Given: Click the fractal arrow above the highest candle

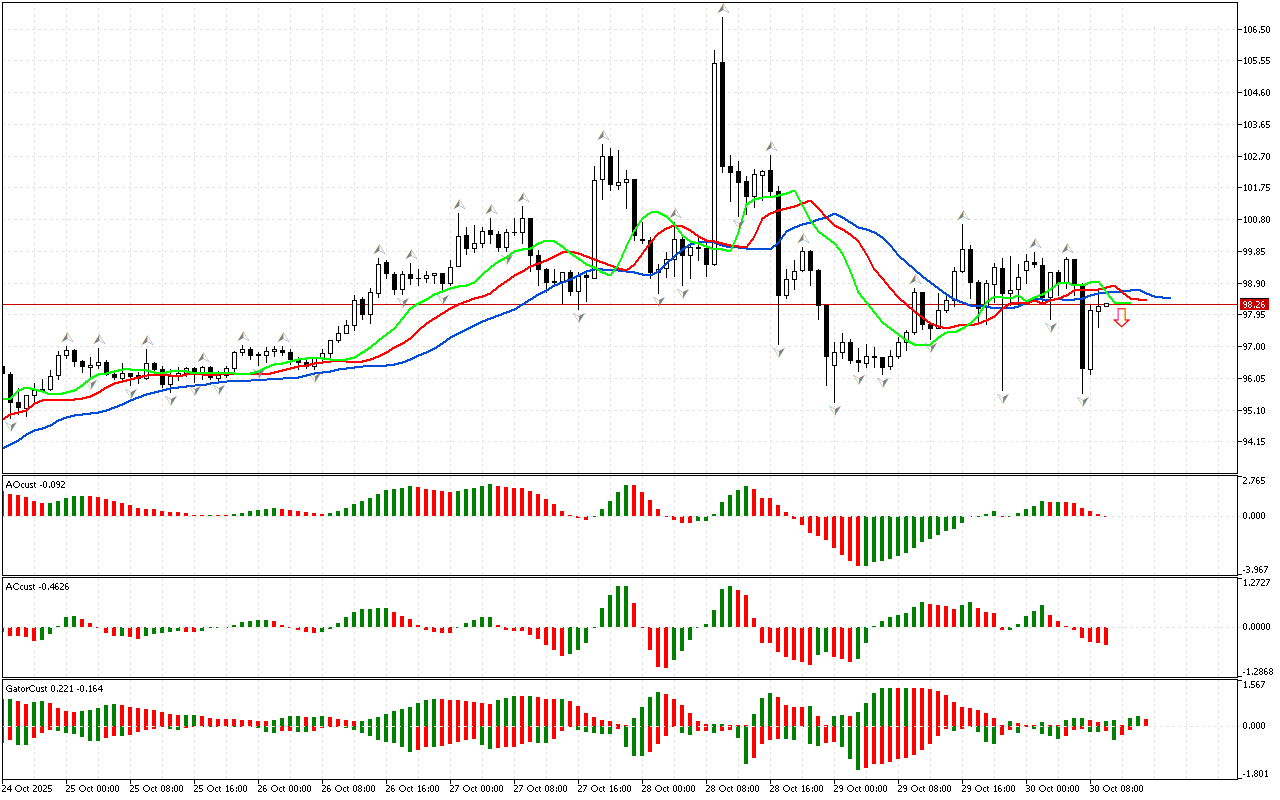Looking at the screenshot, I should pyautogui.click(x=722, y=9).
